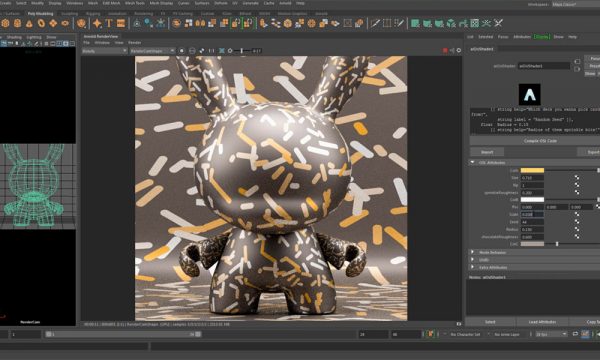The height and width of the screenshot is (360, 600).
Task: Open the RenderCamShape camera dropdown
Action: pyautogui.click(x=153, y=50)
